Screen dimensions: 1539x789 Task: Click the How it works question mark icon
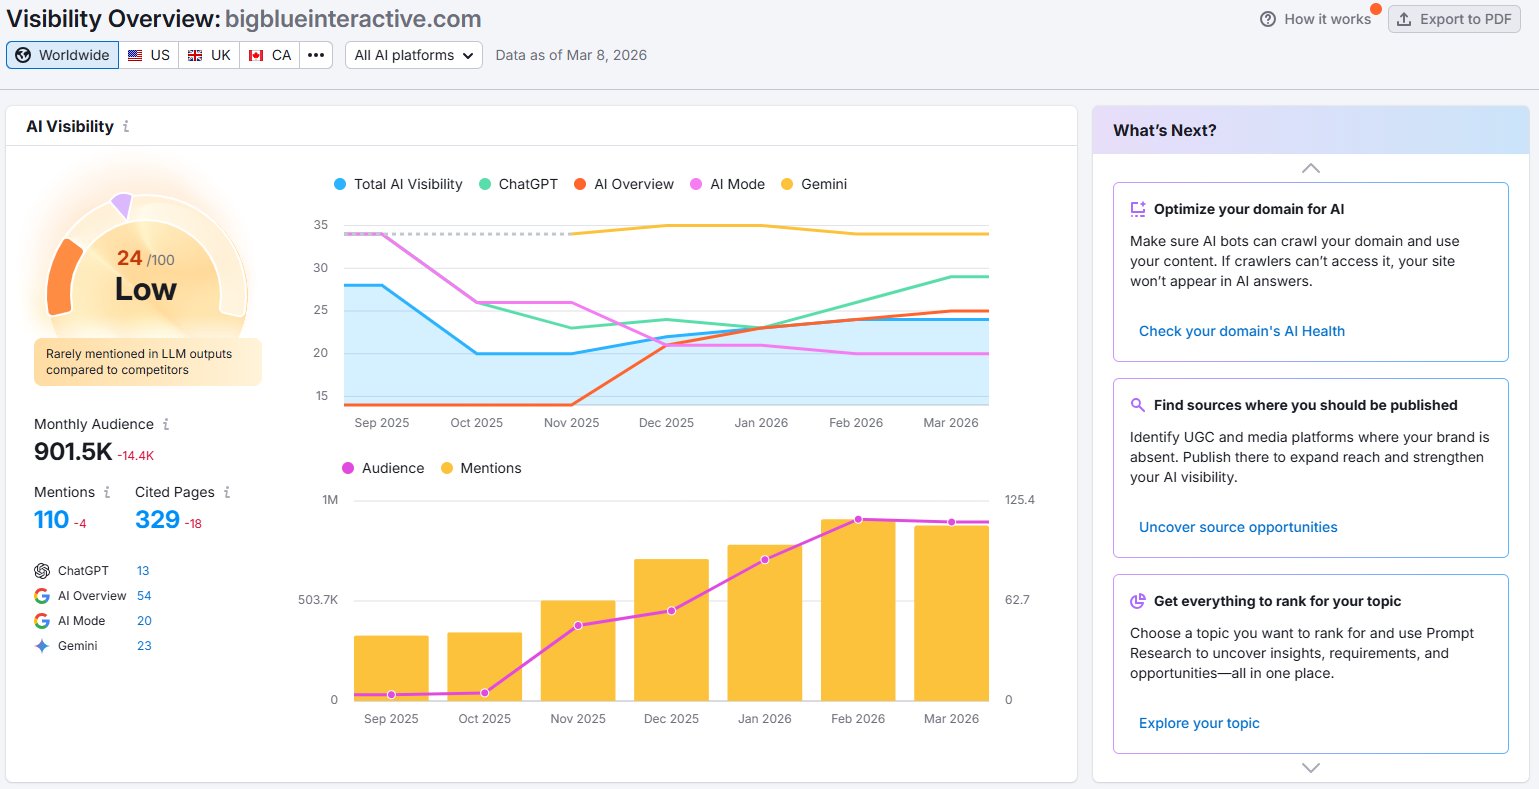(x=1268, y=19)
